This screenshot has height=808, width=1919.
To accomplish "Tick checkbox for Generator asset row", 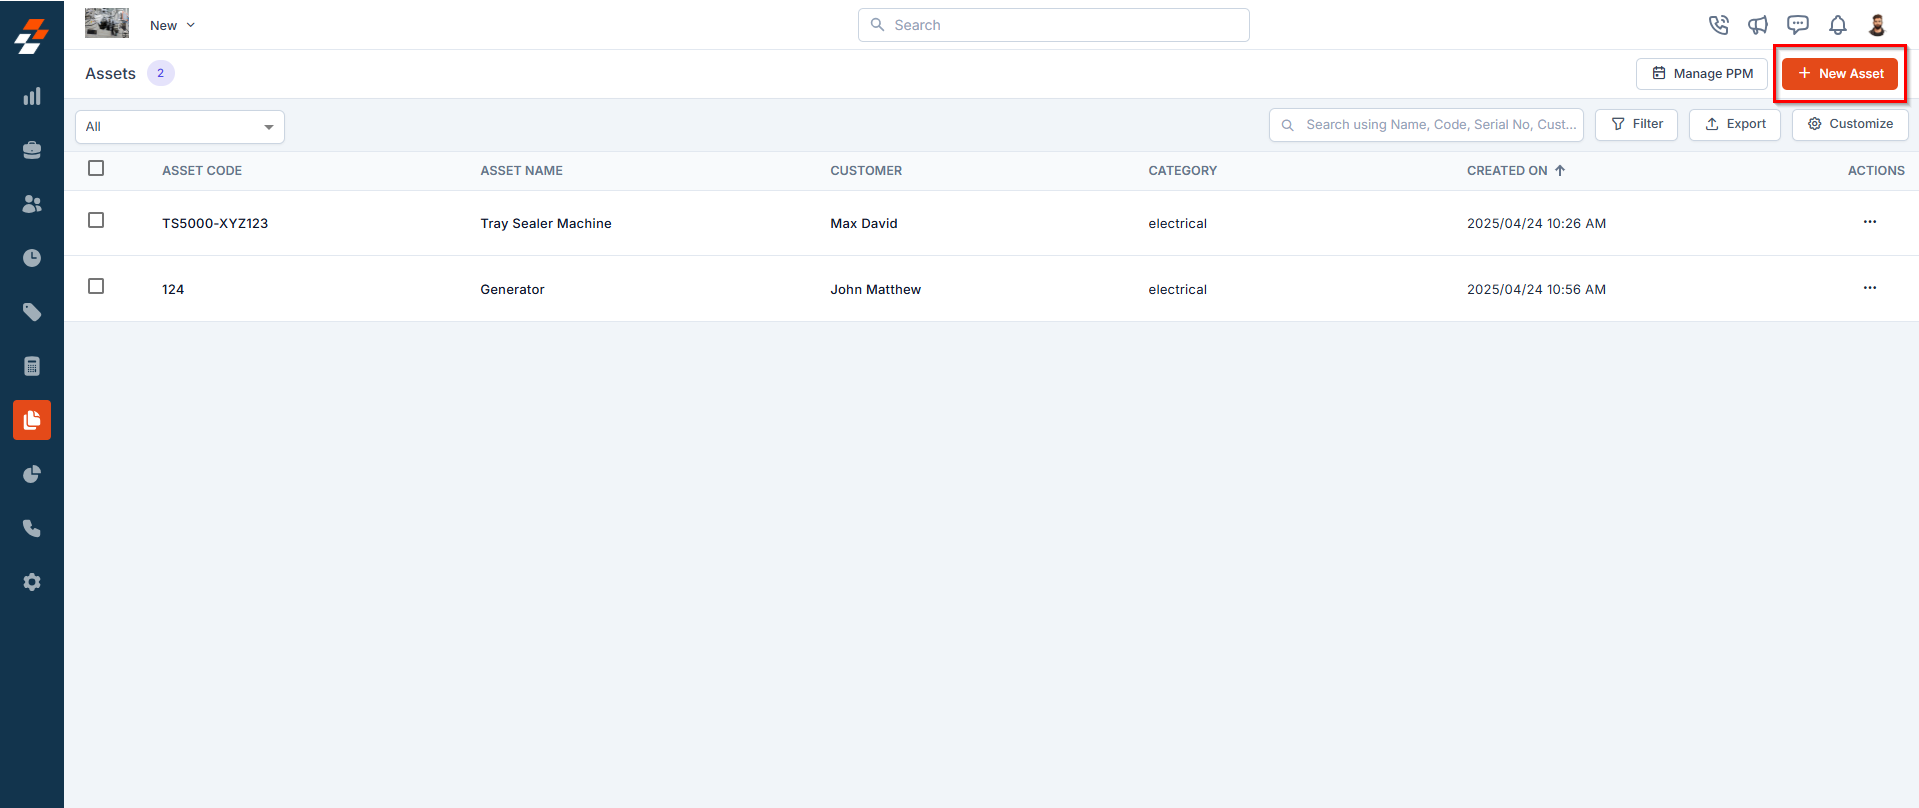I will (96, 286).
